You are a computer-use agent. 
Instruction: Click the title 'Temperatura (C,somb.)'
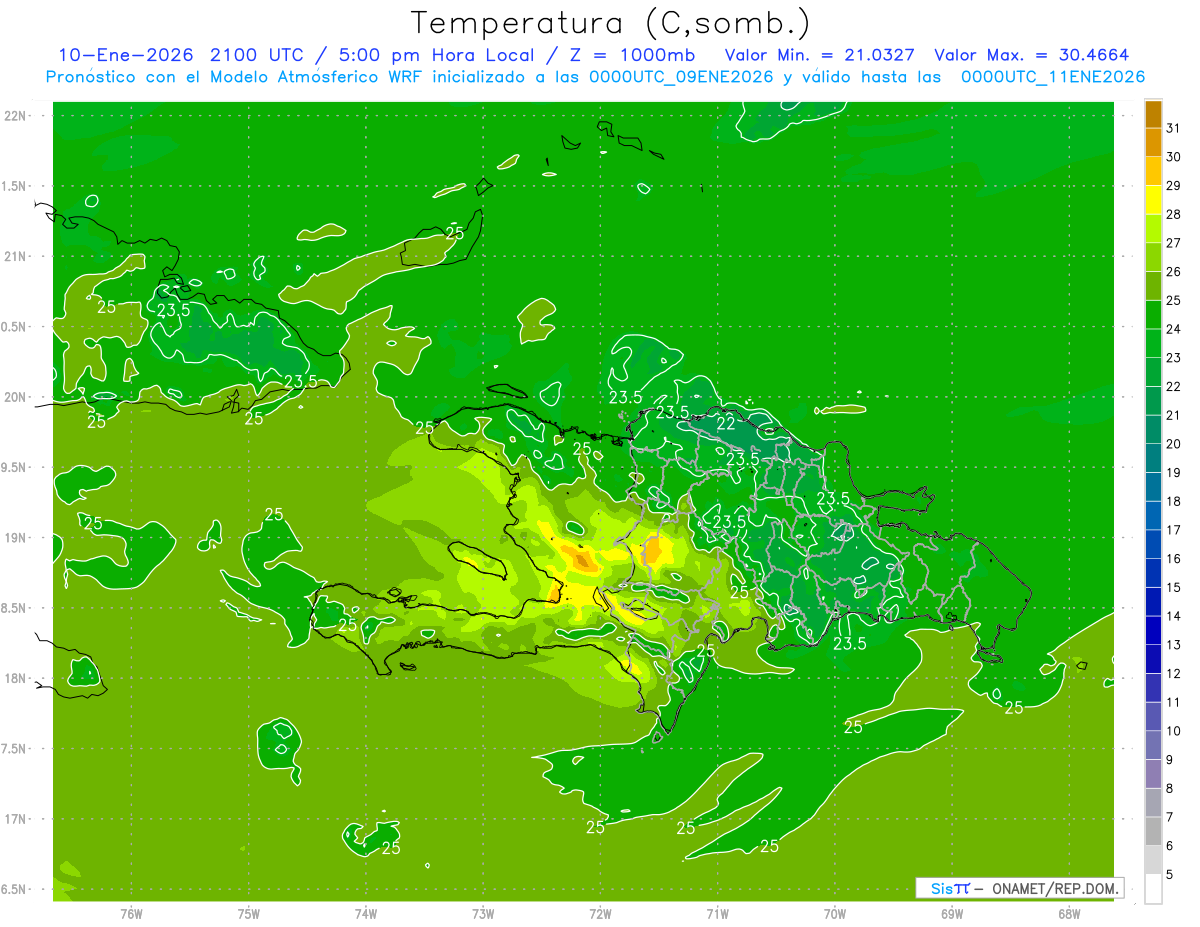[611, 23]
